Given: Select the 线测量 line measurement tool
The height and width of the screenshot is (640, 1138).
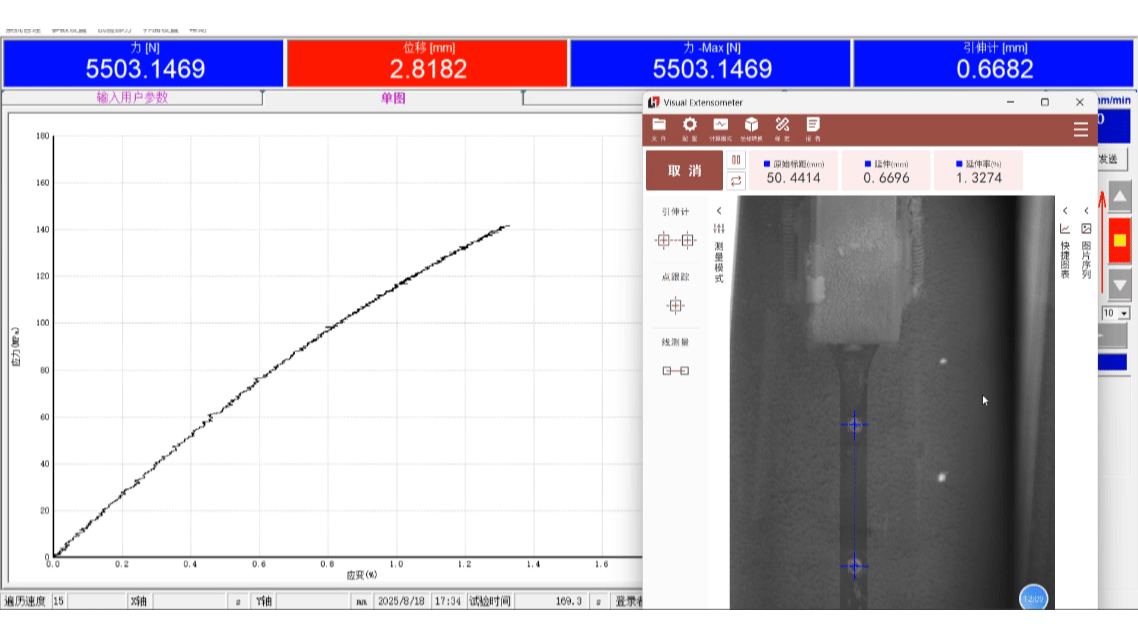Looking at the screenshot, I should [x=675, y=371].
